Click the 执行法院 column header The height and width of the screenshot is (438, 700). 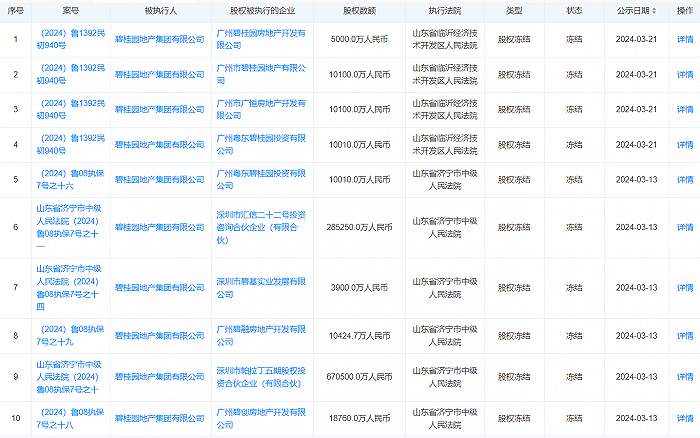(445, 11)
